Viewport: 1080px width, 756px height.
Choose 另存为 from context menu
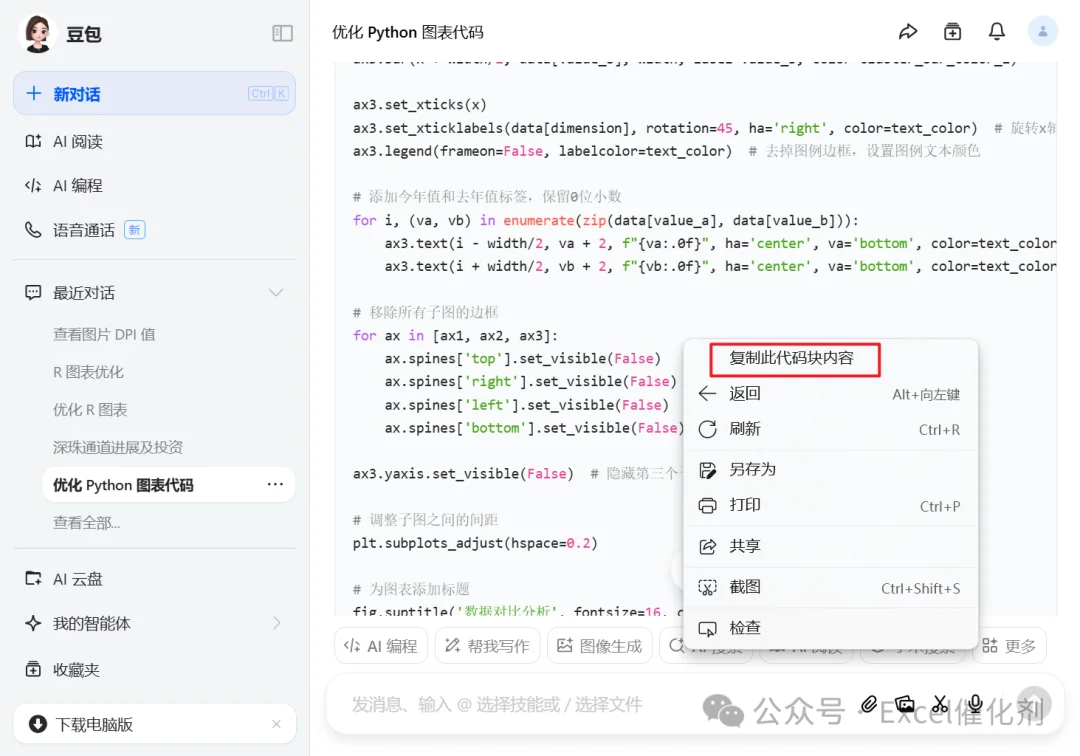[831, 470]
